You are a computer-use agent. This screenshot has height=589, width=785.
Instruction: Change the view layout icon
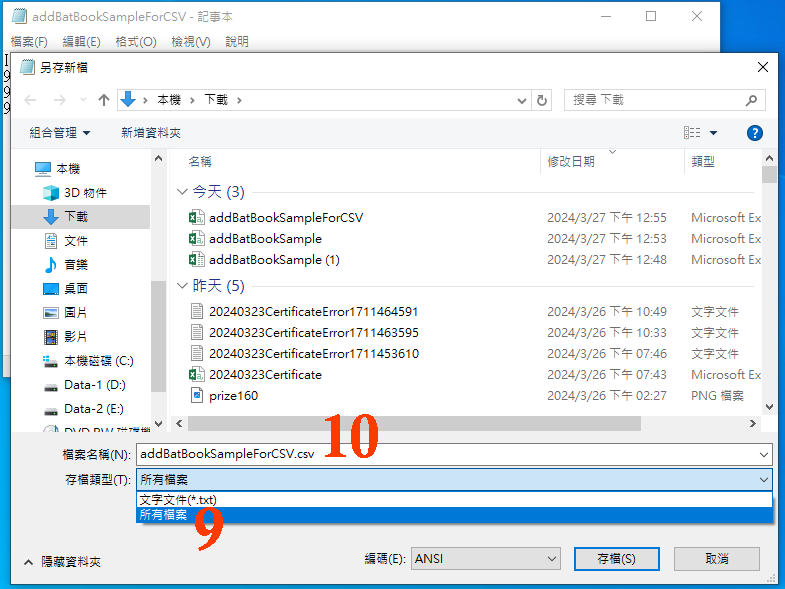[692, 133]
